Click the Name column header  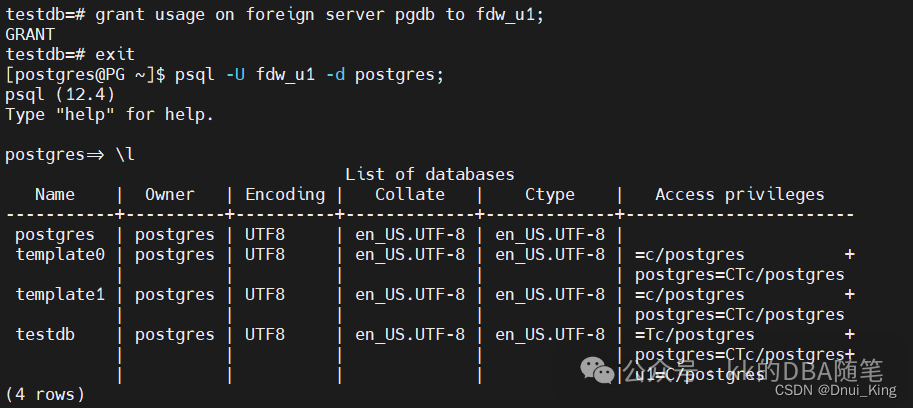coord(55,194)
